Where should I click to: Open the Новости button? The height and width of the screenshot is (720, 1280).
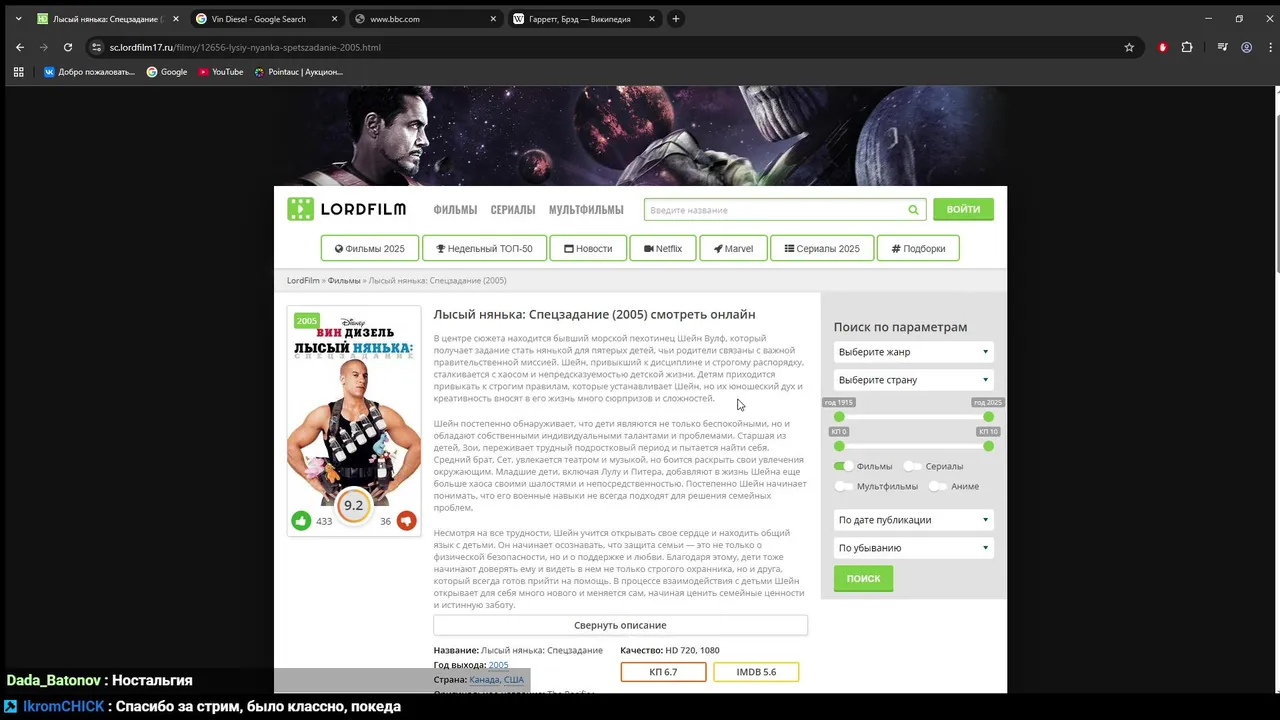coord(588,248)
